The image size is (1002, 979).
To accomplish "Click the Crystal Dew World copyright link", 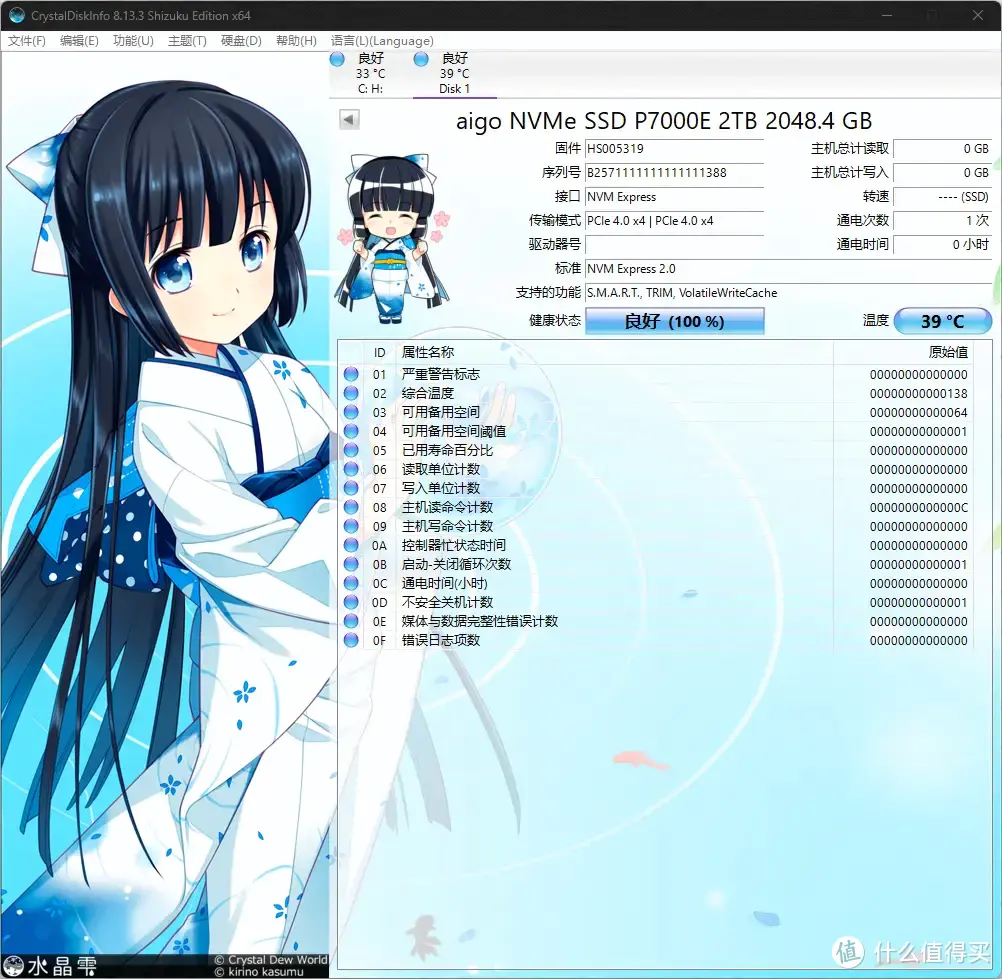I will tap(271, 960).
